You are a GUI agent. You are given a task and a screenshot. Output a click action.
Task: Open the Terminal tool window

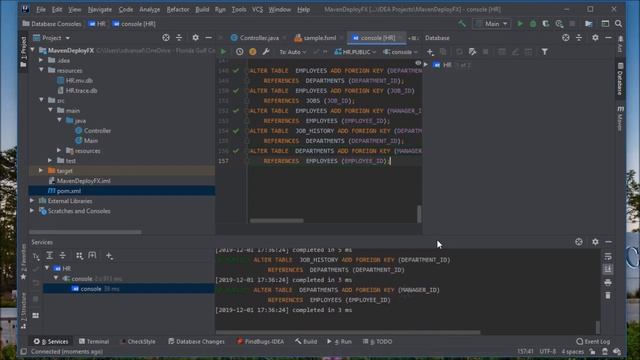pos(94,341)
